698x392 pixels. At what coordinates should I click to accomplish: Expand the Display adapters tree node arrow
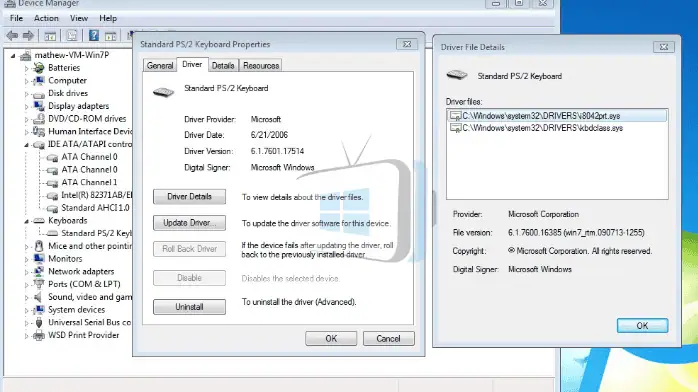(x=26, y=107)
